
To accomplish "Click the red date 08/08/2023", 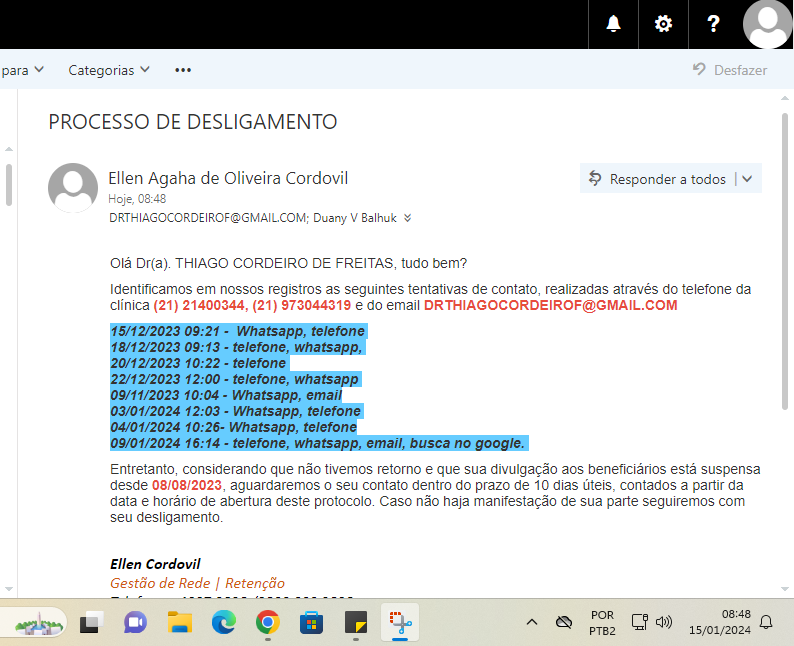I will 187,485.
